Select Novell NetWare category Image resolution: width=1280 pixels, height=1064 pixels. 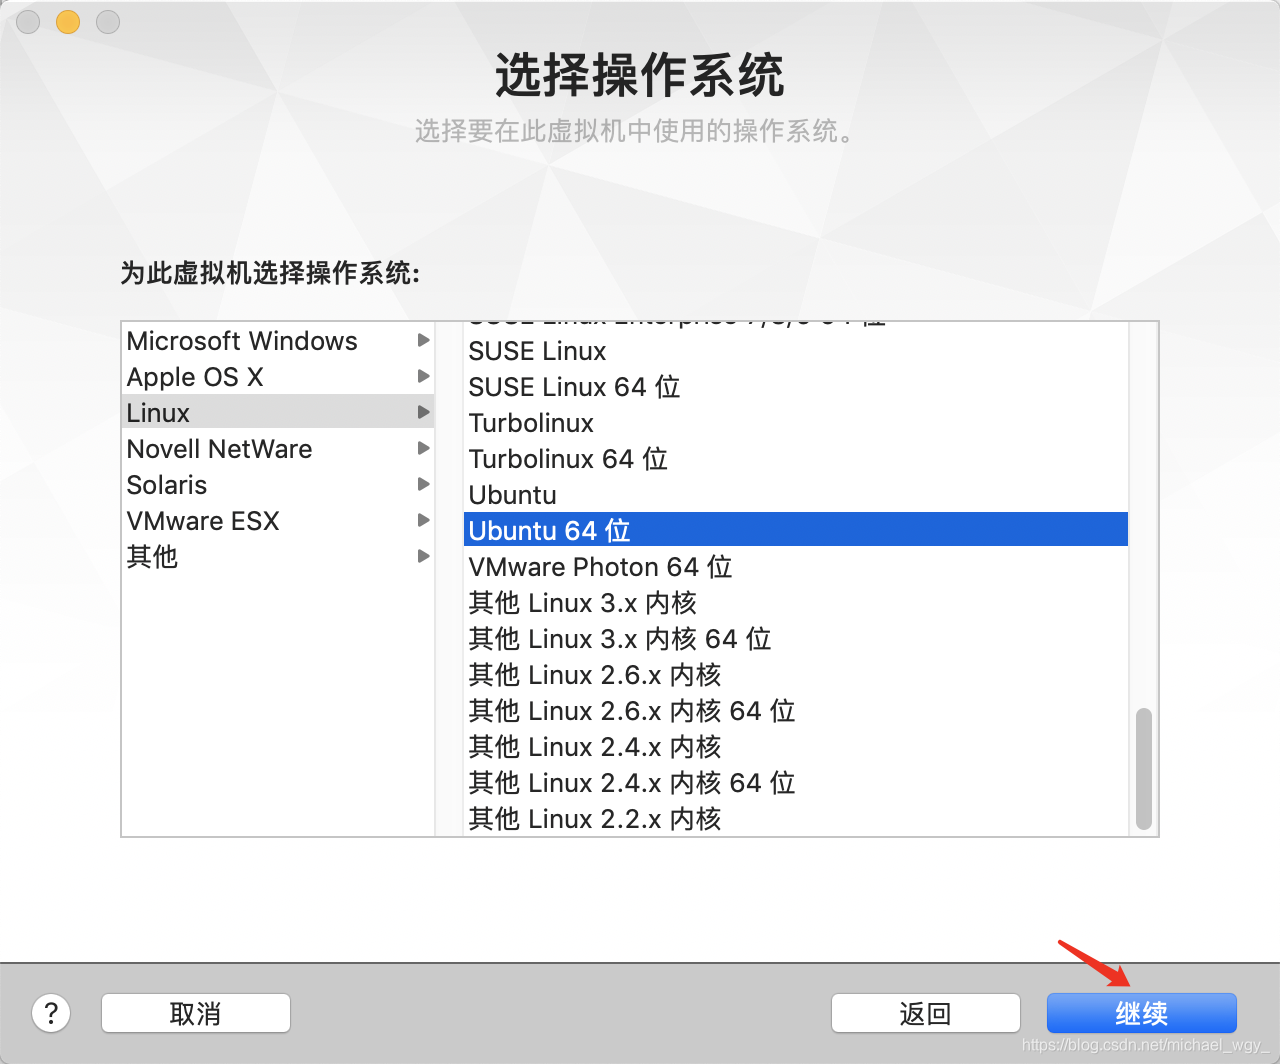pos(277,449)
